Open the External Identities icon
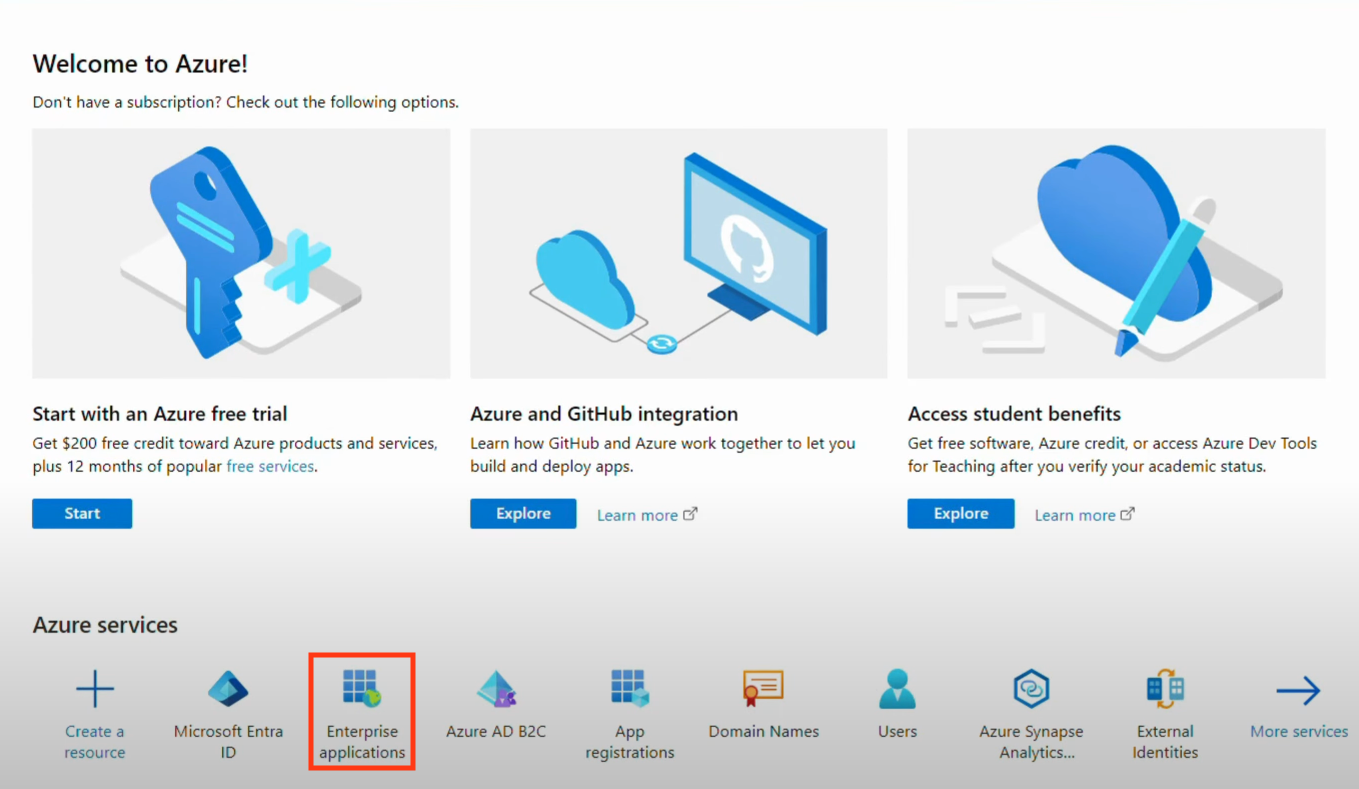 coord(1165,689)
